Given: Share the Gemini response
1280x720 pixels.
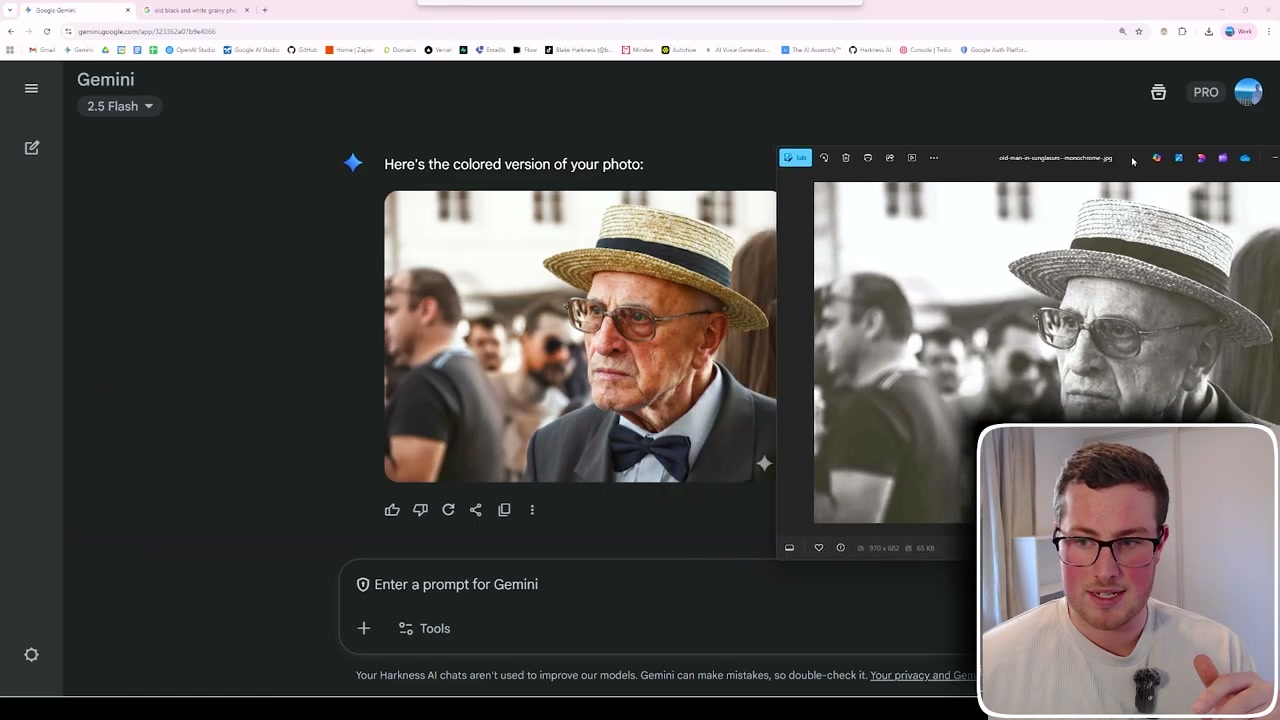Looking at the screenshot, I should 476,510.
